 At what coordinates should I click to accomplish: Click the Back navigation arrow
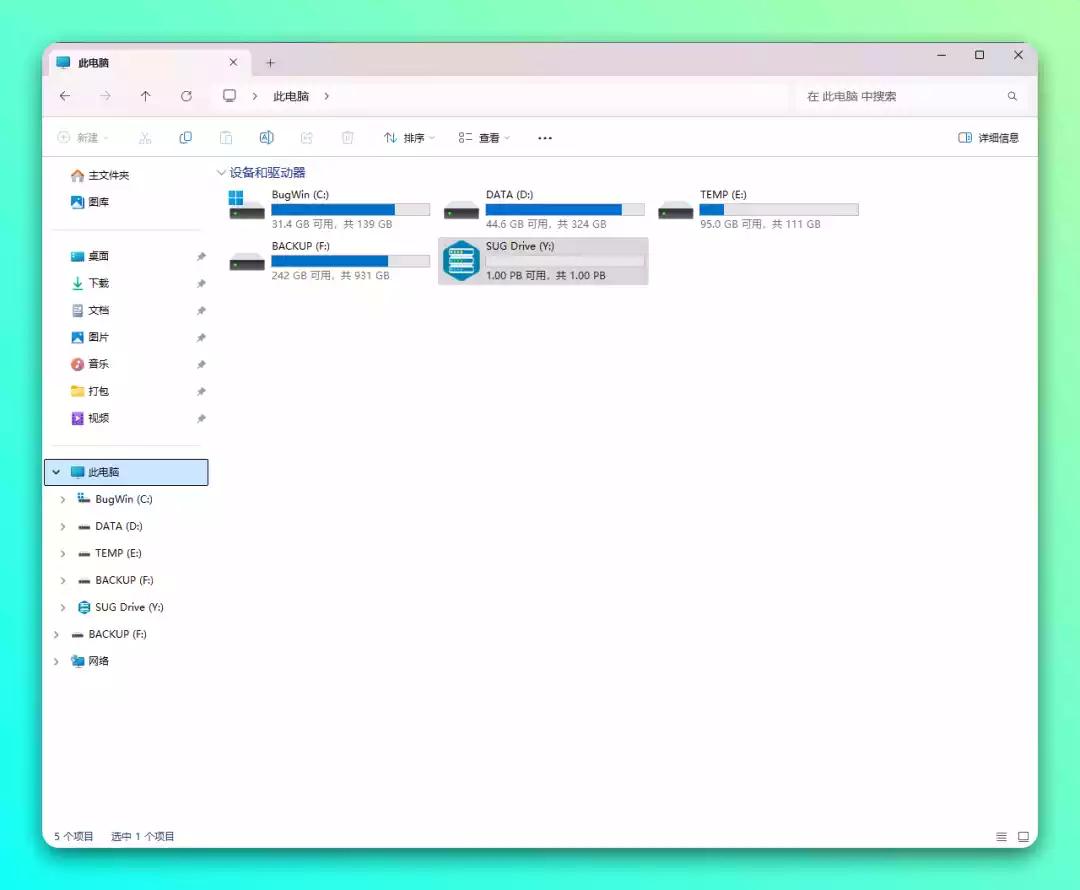click(65, 96)
